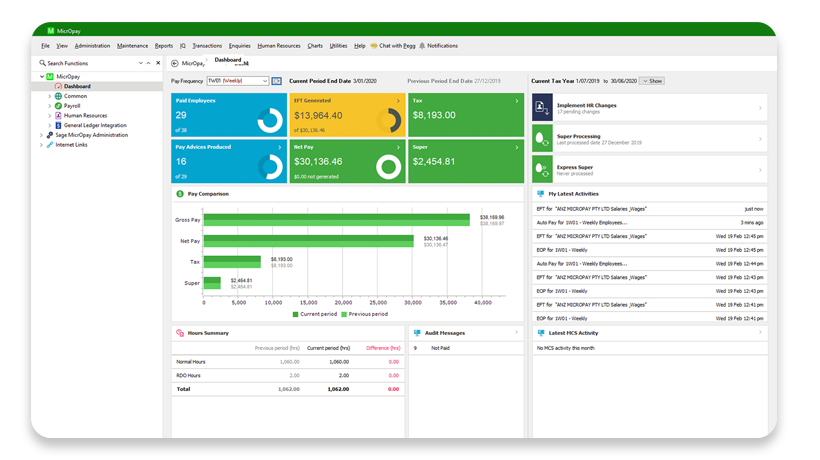
Task: Close the Search Functions panel with X
Action: tap(158, 63)
